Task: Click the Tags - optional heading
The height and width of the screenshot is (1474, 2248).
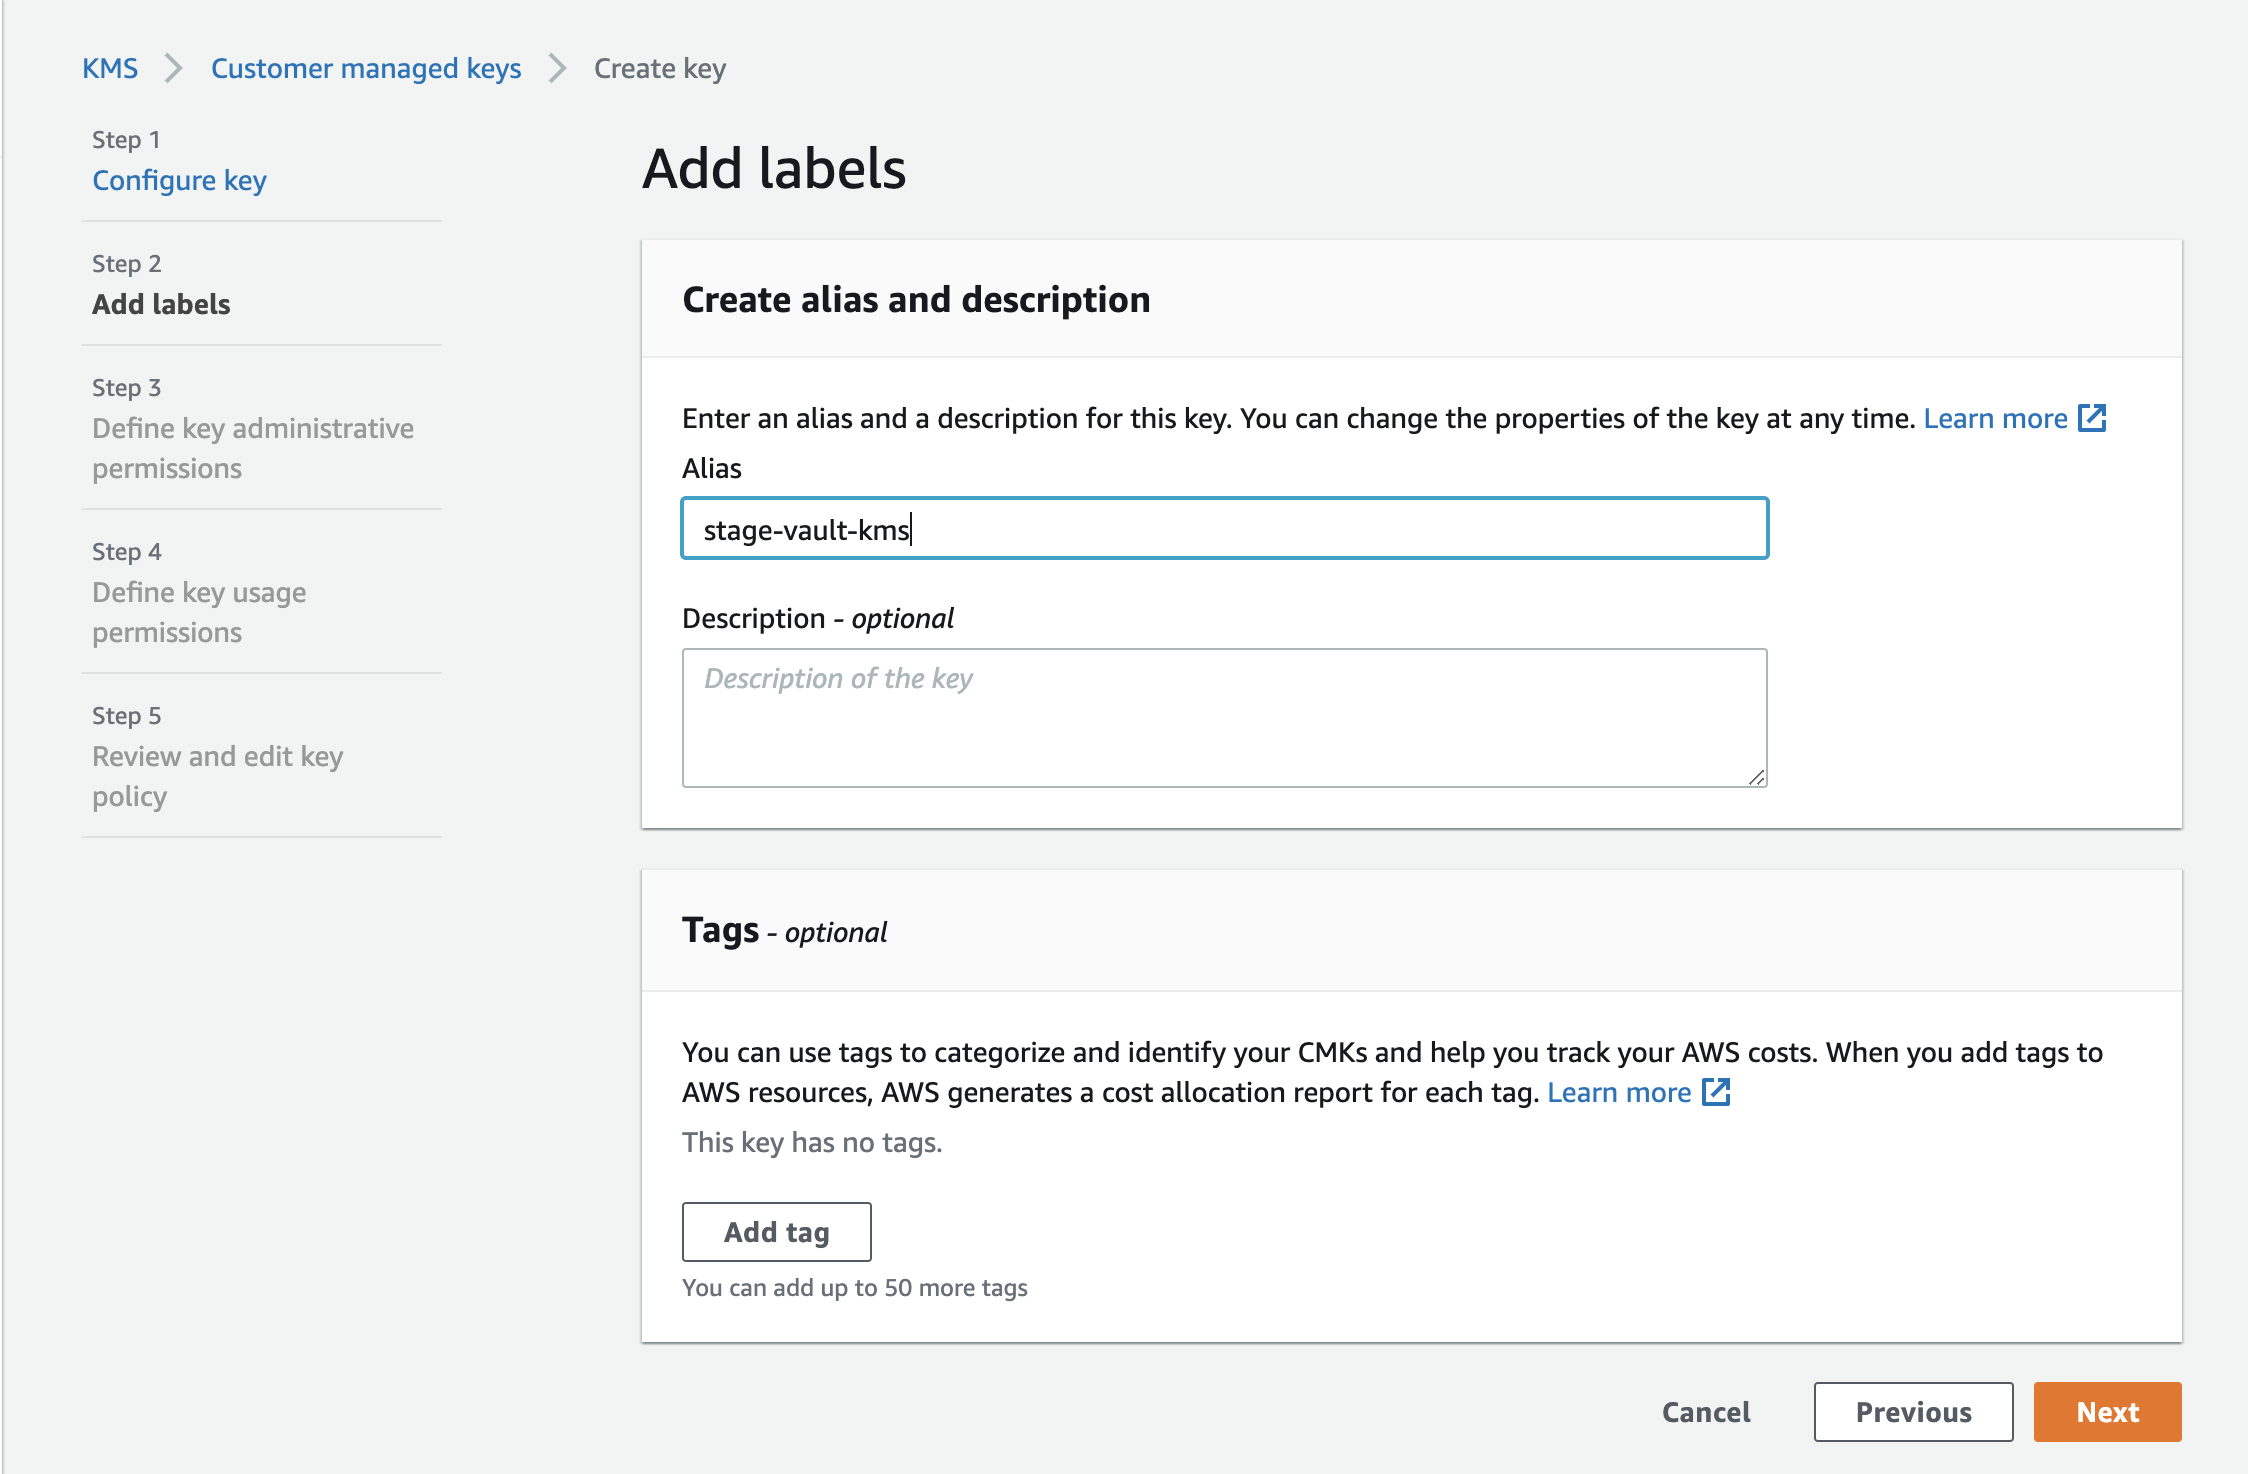Action: [x=784, y=930]
